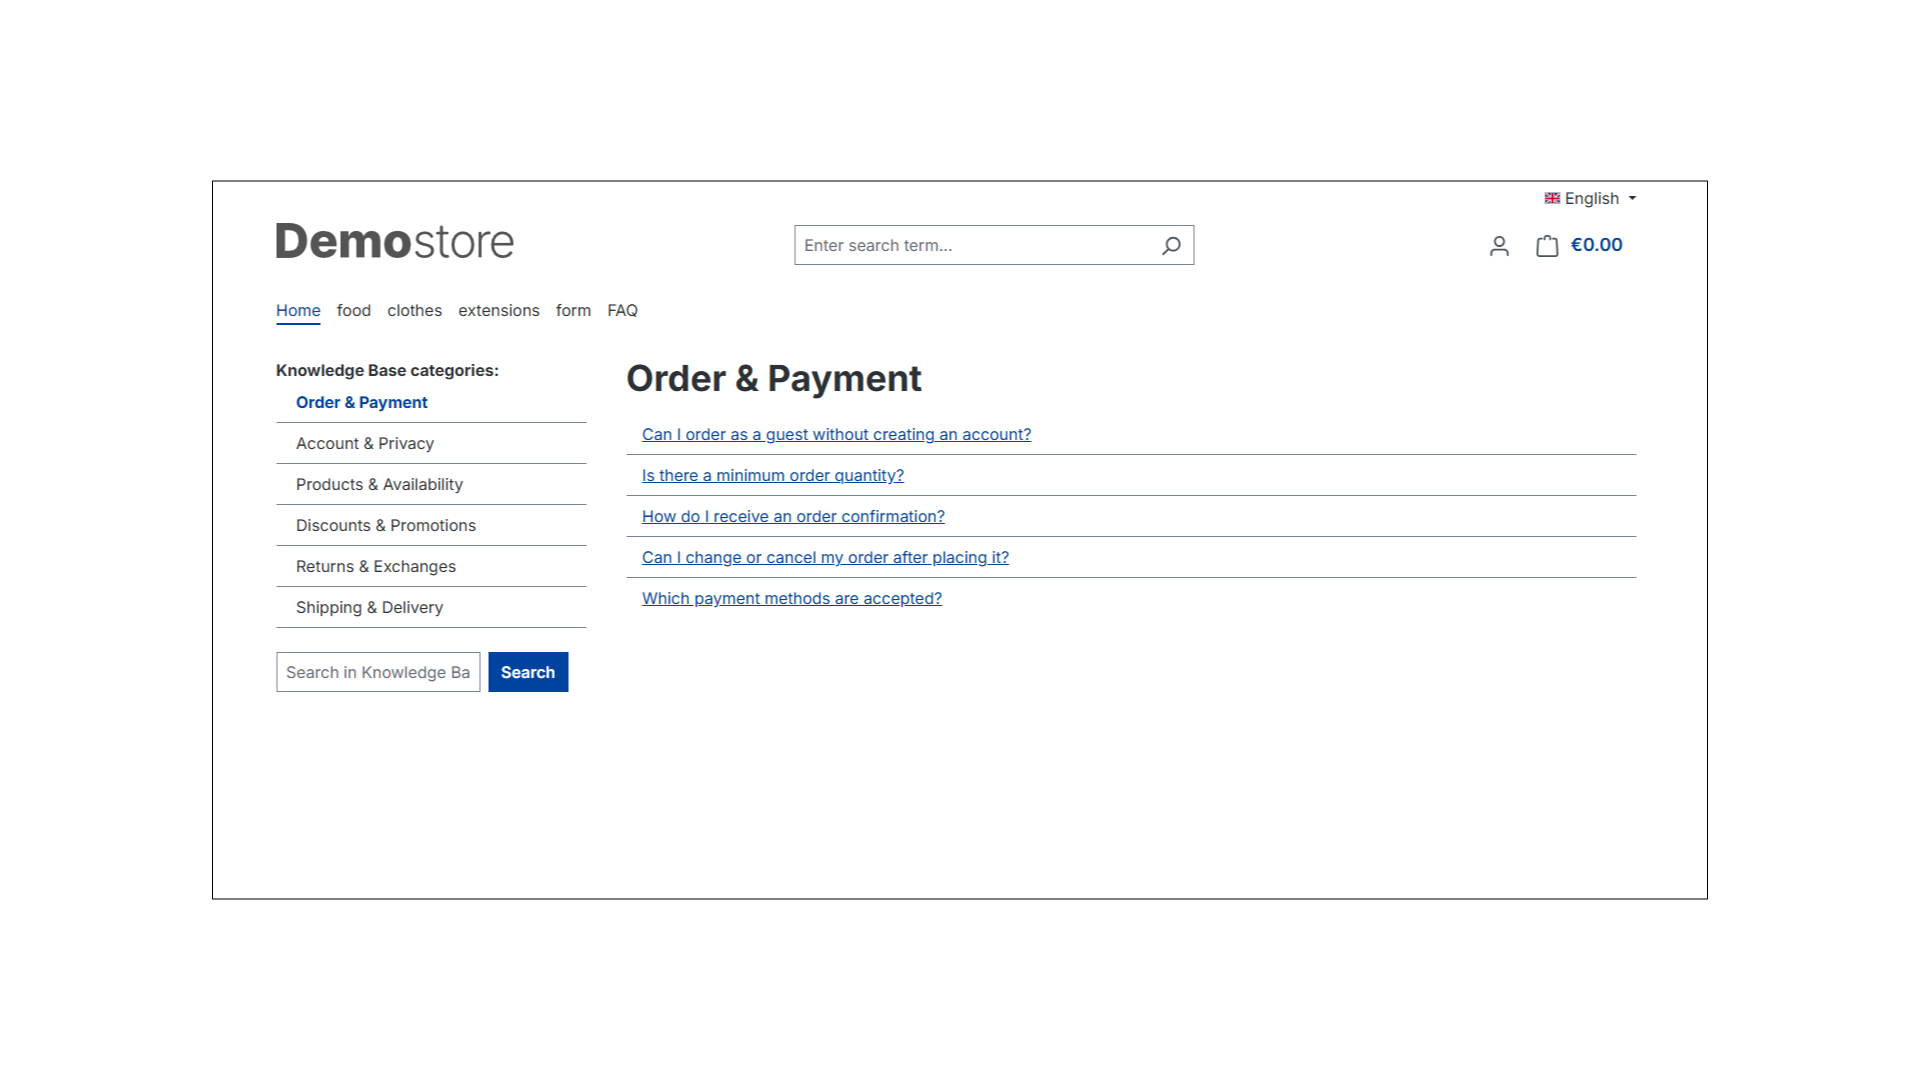Screen dimensions: 1920x1080
Task: Select the Products & Availability category
Action: click(x=379, y=485)
